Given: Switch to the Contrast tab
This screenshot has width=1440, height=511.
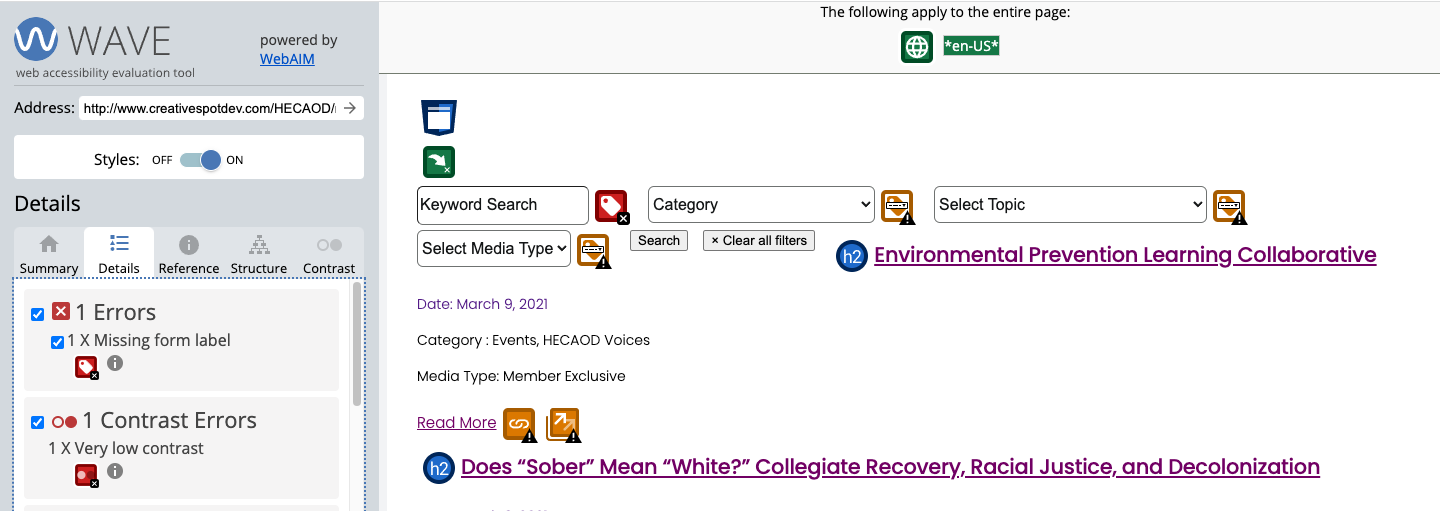Looking at the screenshot, I should click(x=329, y=255).
